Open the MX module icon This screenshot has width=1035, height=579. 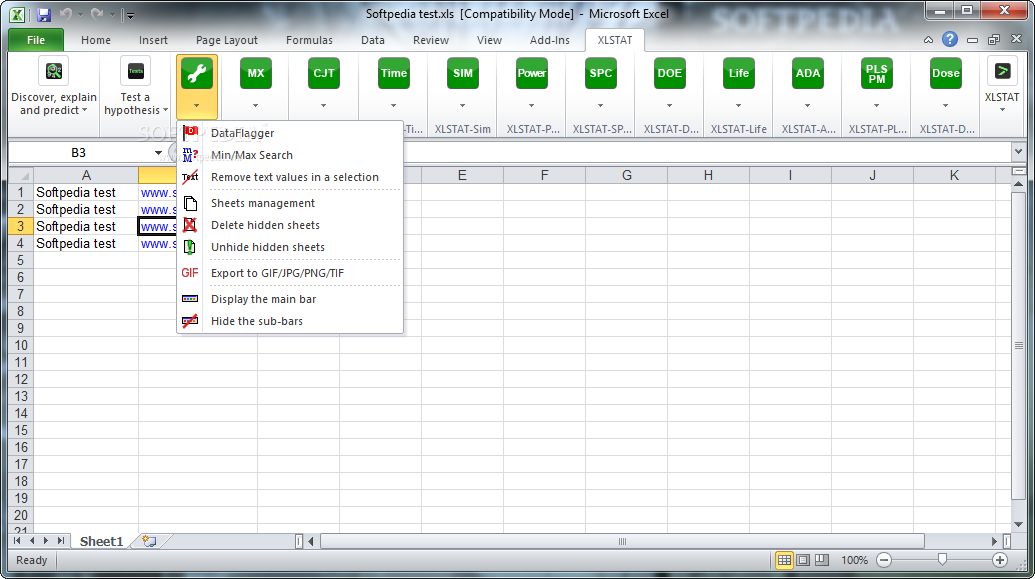point(255,73)
